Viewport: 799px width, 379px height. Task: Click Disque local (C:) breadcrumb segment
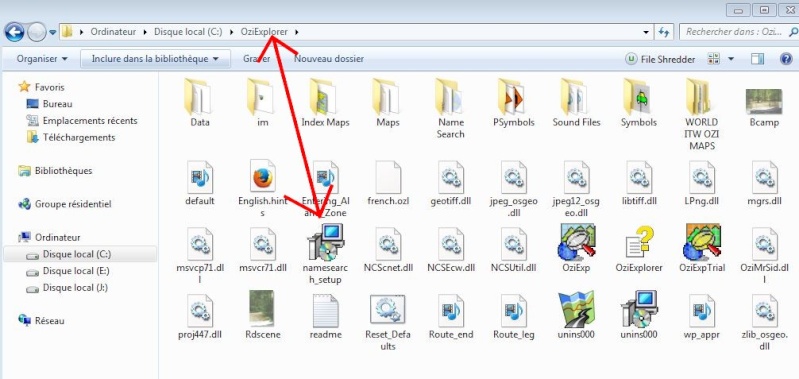click(189, 32)
